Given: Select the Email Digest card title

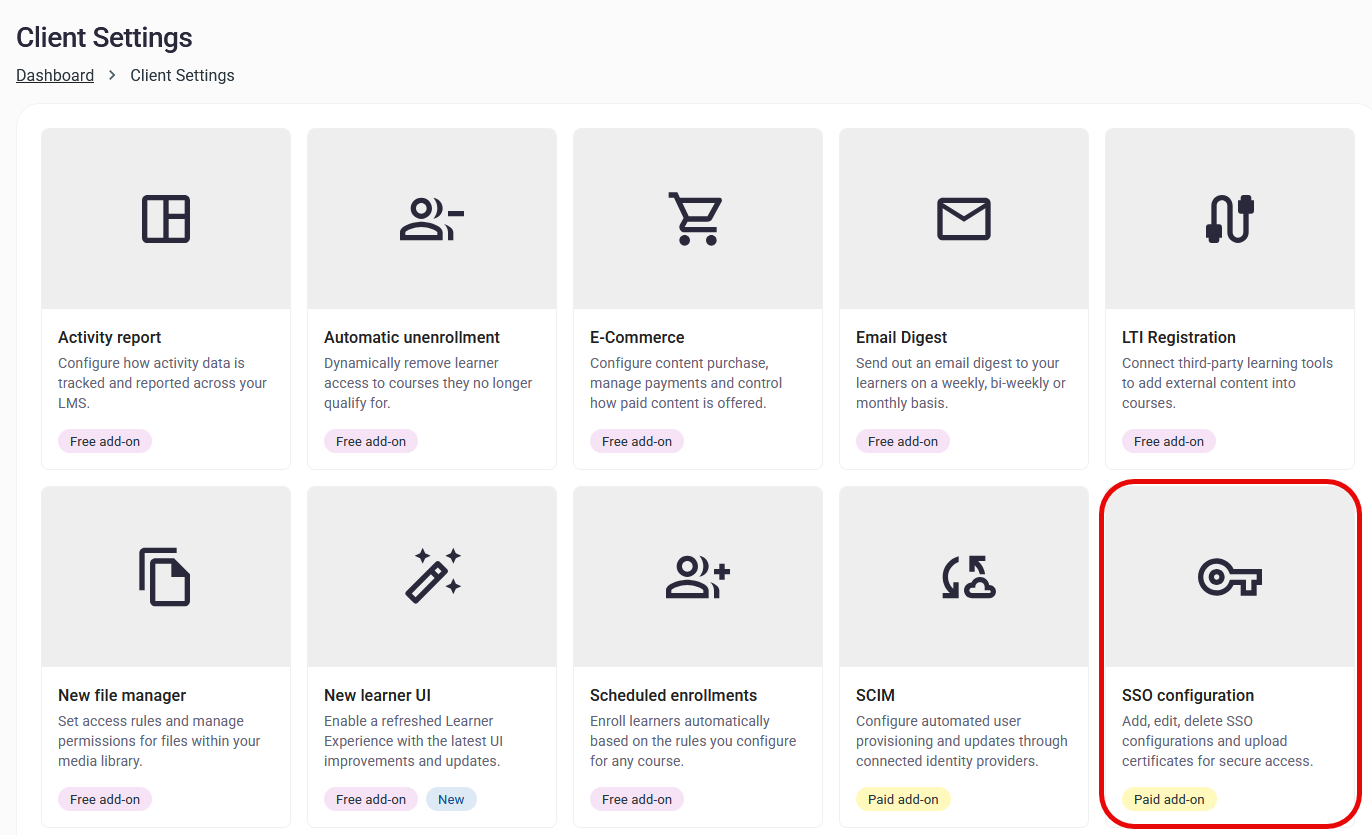Looking at the screenshot, I should pos(901,338).
